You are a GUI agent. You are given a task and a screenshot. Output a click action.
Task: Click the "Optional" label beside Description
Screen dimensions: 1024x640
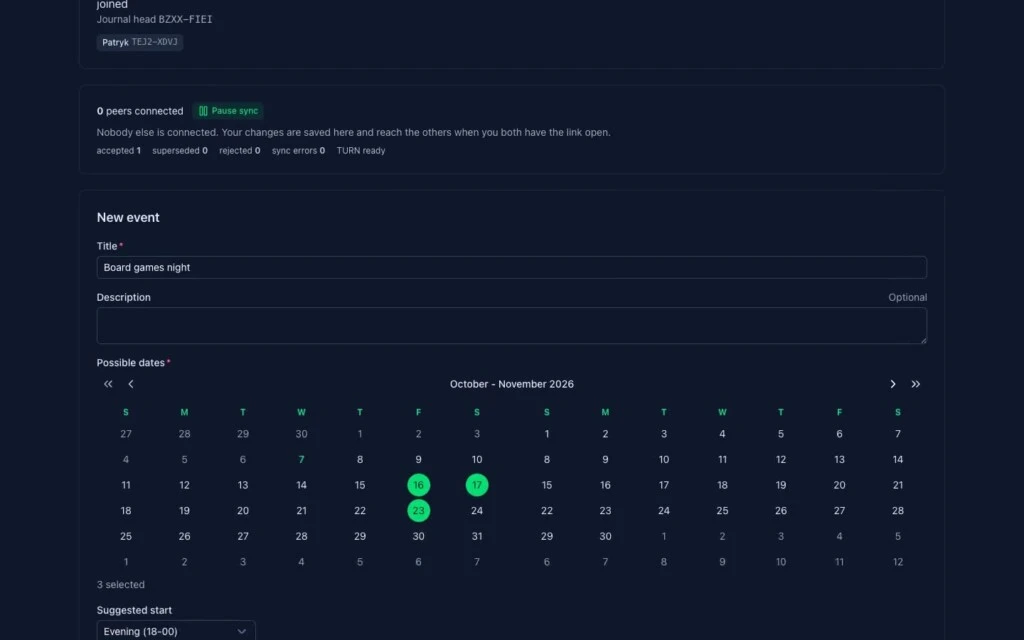point(907,298)
